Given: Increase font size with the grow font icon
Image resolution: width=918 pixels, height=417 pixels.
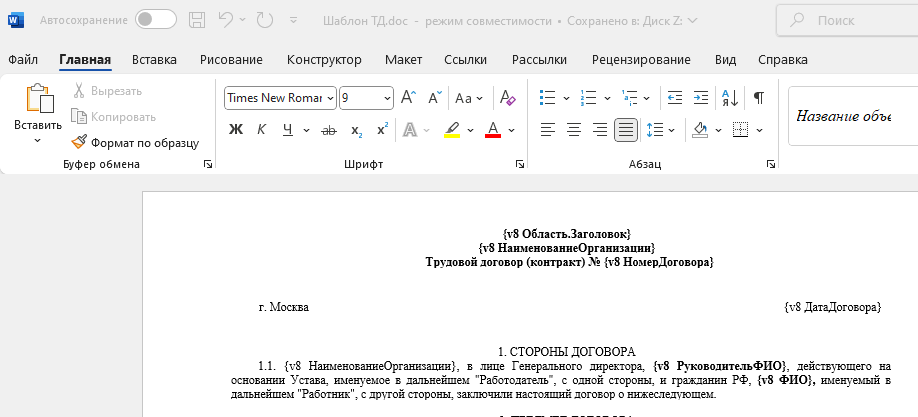Looking at the screenshot, I should click(408, 98).
